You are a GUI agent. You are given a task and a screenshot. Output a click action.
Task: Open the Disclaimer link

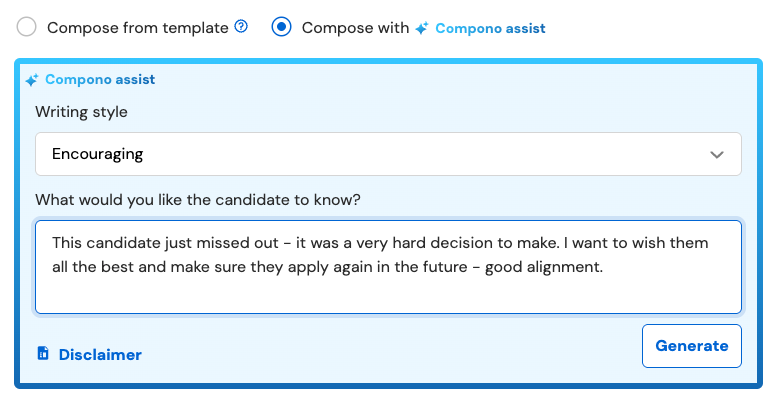point(100,354)
